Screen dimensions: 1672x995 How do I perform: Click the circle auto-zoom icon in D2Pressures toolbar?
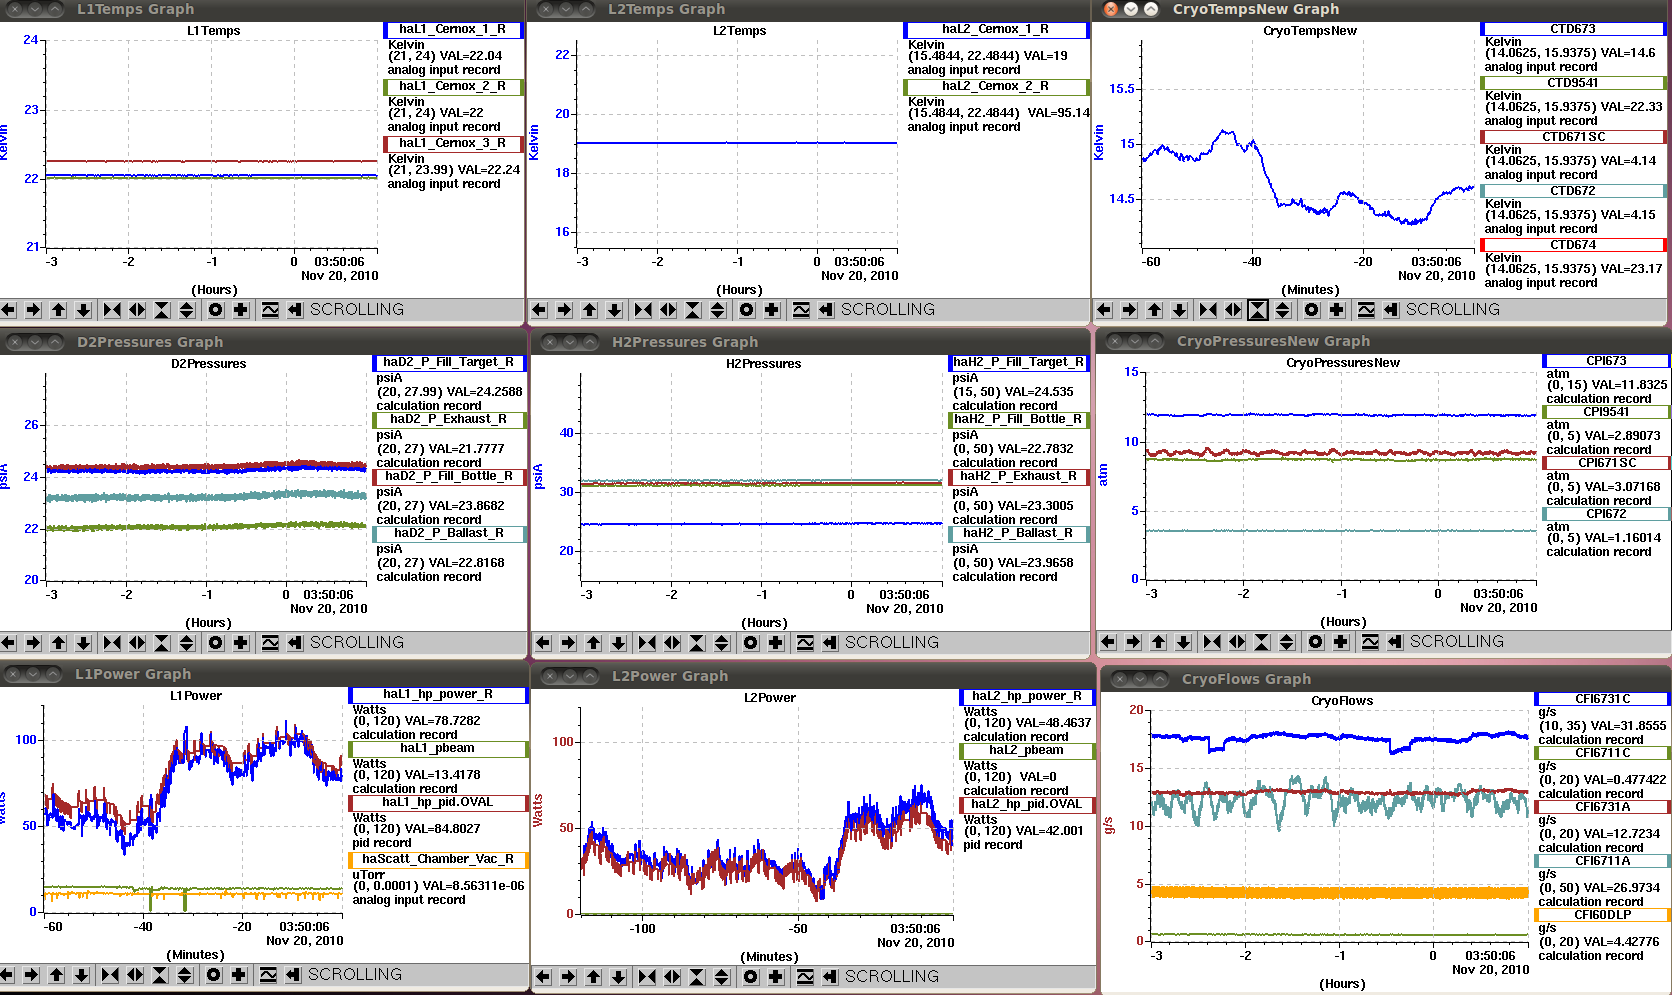click(x=215, y=643)
